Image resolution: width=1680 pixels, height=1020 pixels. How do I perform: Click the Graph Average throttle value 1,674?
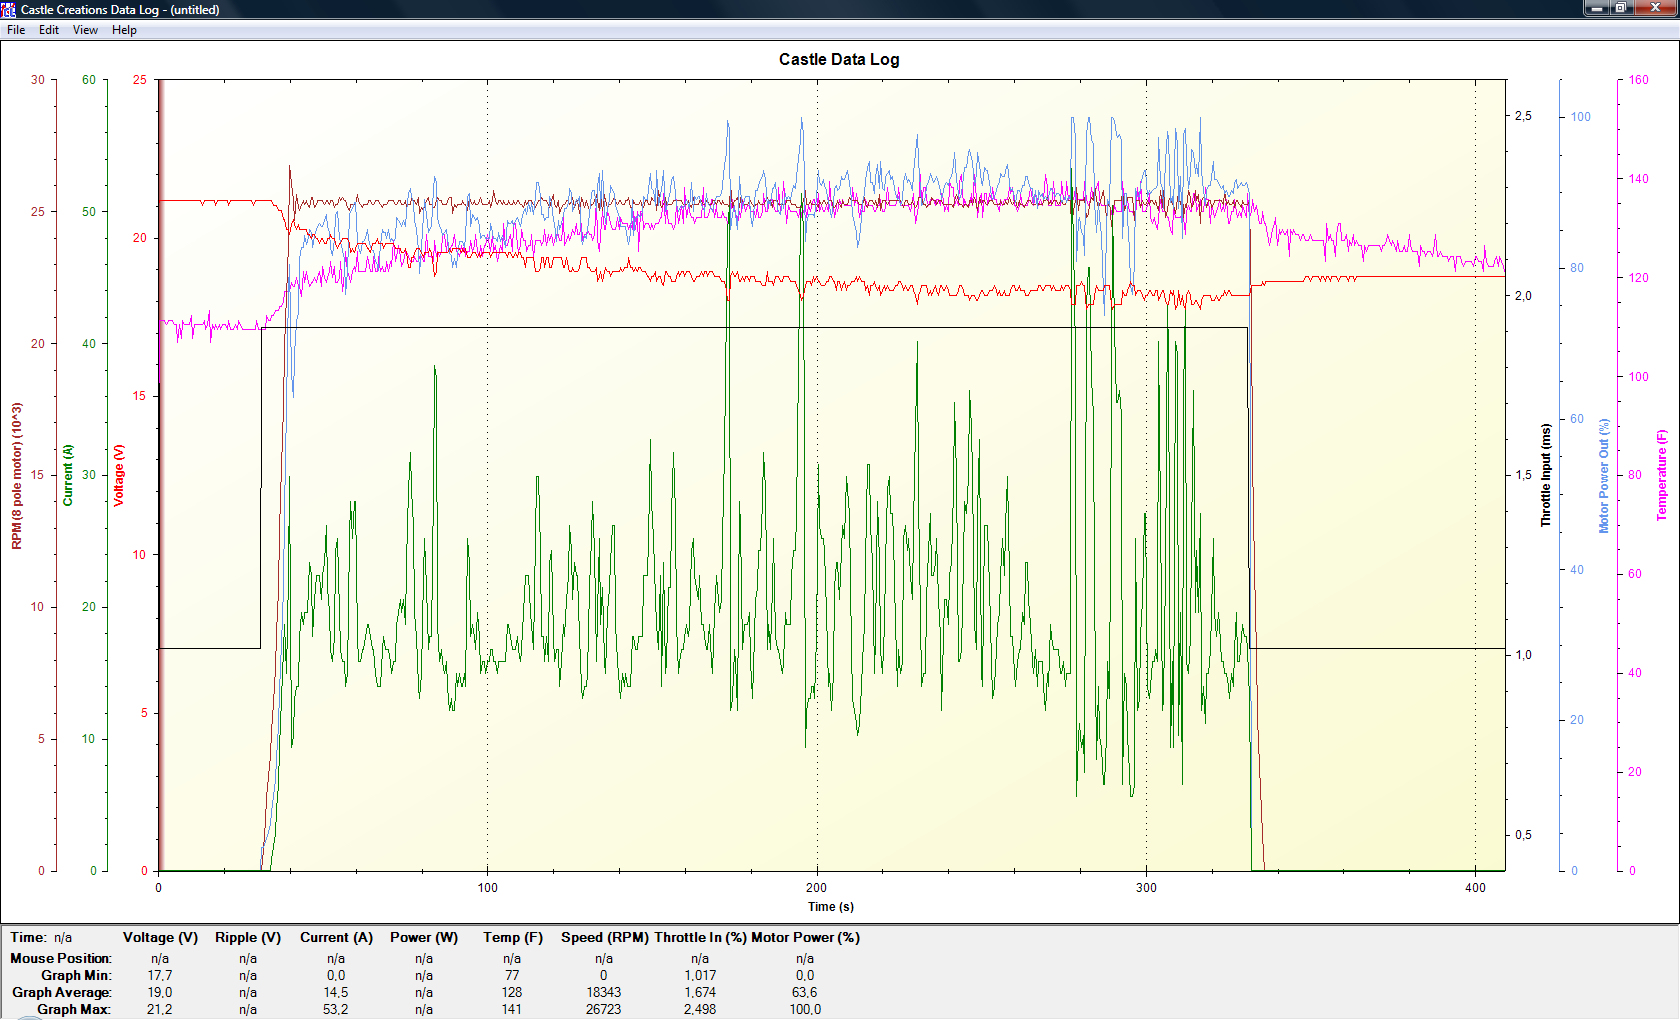pos(700,993)
